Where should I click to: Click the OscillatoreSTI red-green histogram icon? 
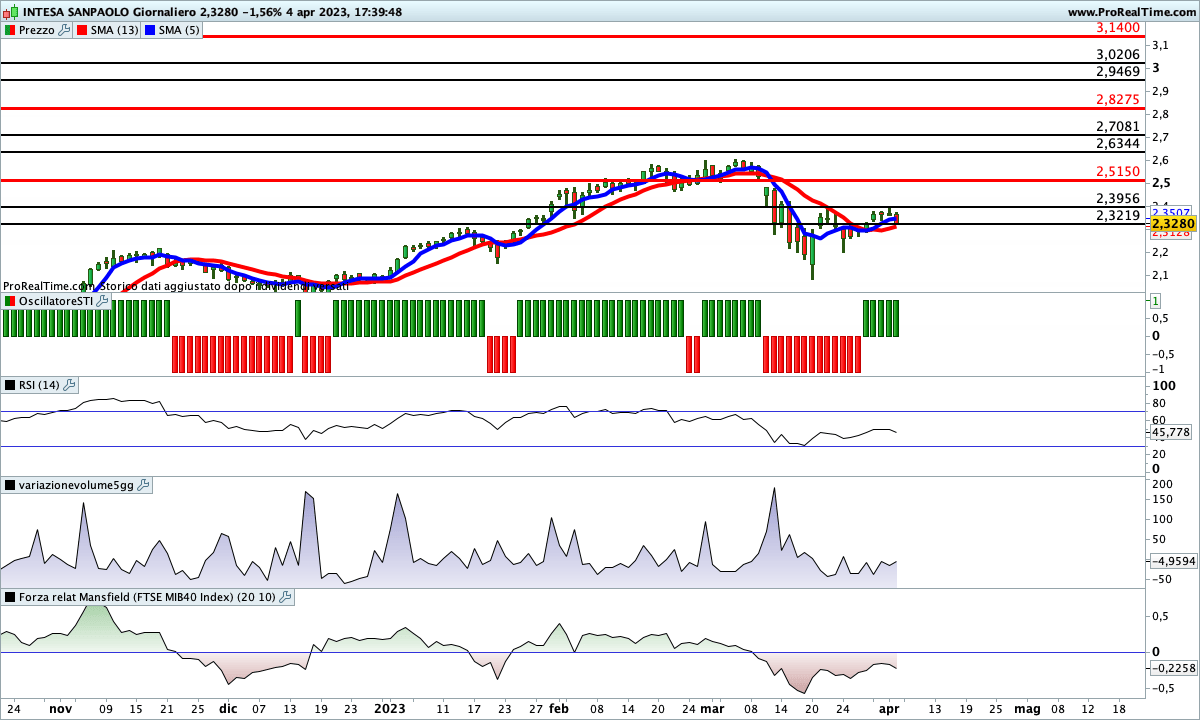click(10, 300)
